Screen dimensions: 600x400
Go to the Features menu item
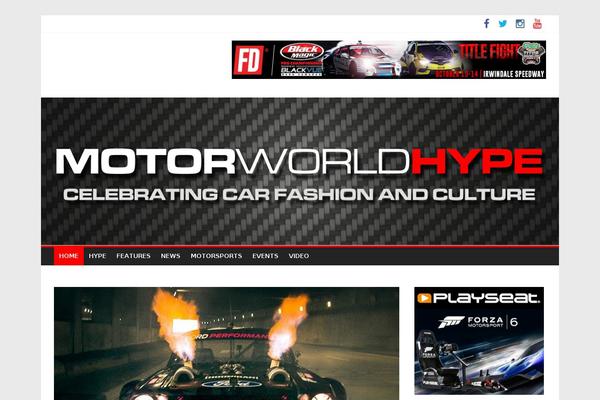tap(134, 256)
